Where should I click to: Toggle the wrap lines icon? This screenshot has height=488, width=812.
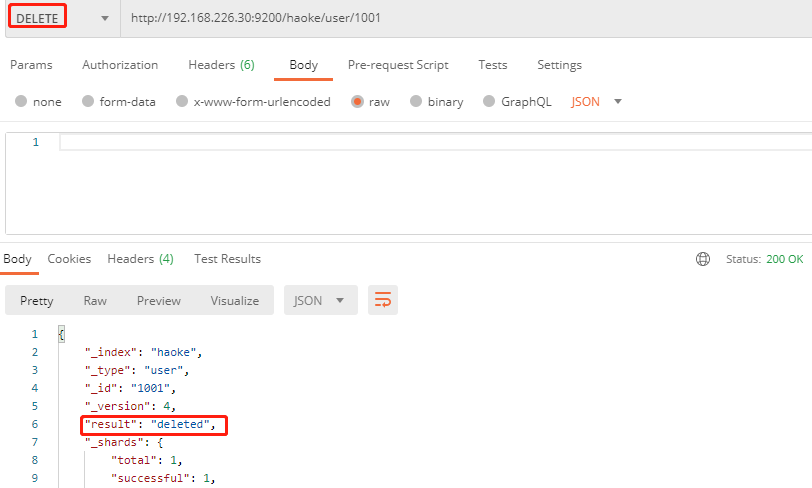(x=383, y=300)
